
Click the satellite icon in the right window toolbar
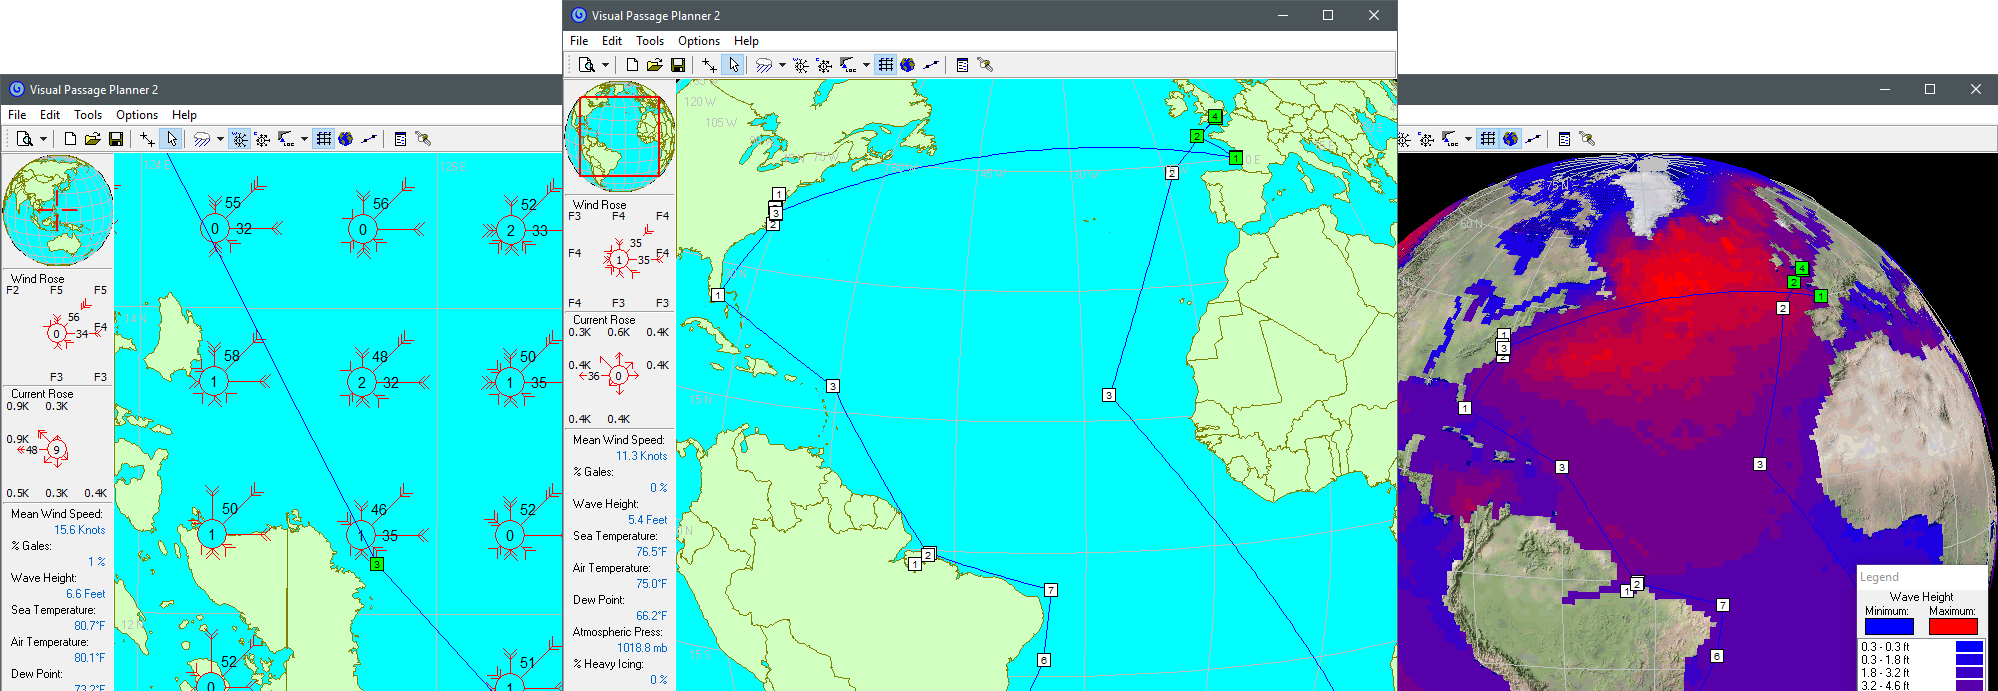click(x=1587, y=139)
